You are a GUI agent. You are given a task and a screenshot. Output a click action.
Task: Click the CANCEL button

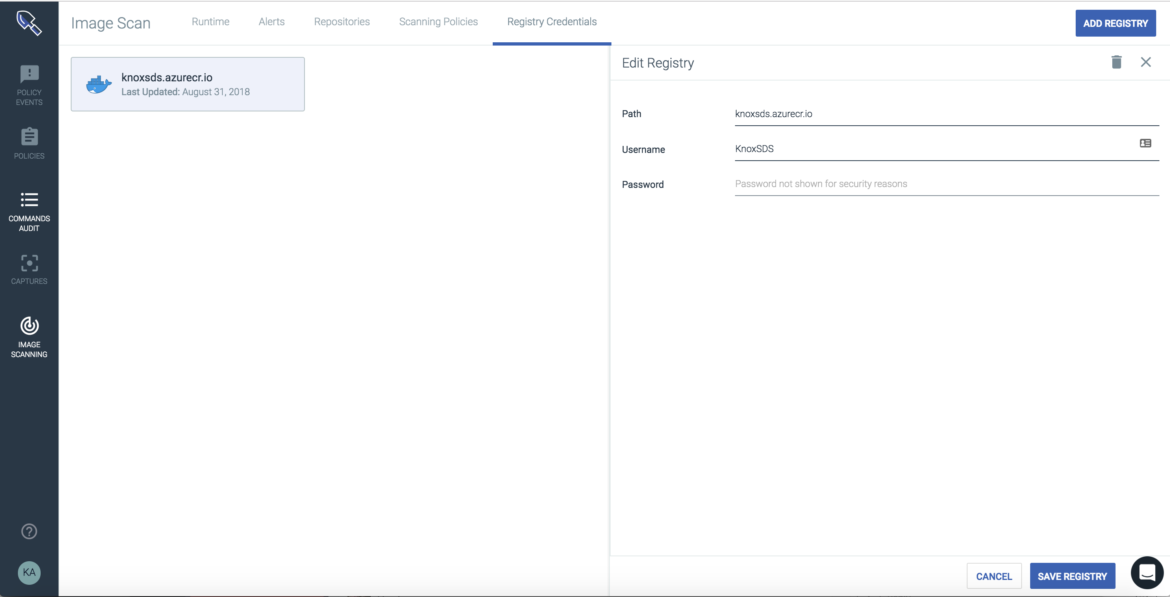point(994,576)
